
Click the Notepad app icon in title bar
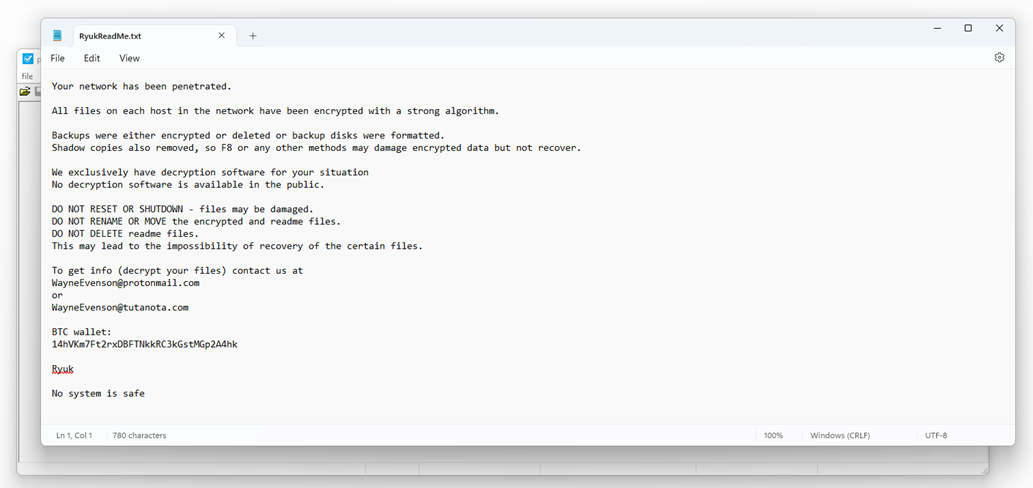tap(58, 36)
